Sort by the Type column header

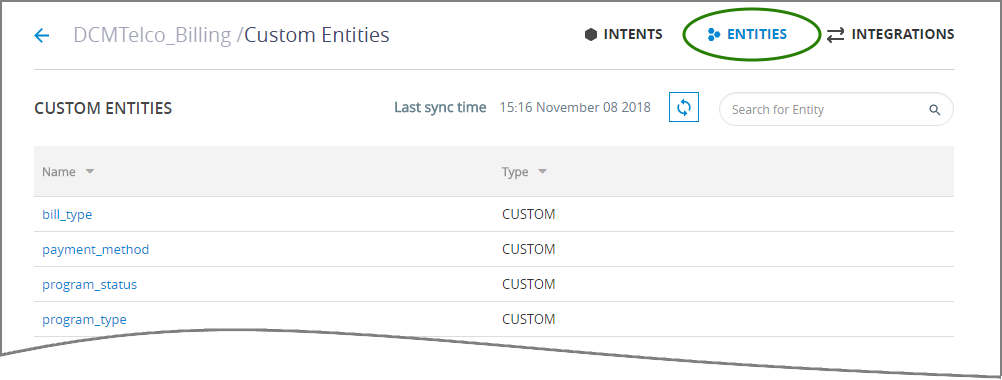pyautogui.click(x=515, y=172)
